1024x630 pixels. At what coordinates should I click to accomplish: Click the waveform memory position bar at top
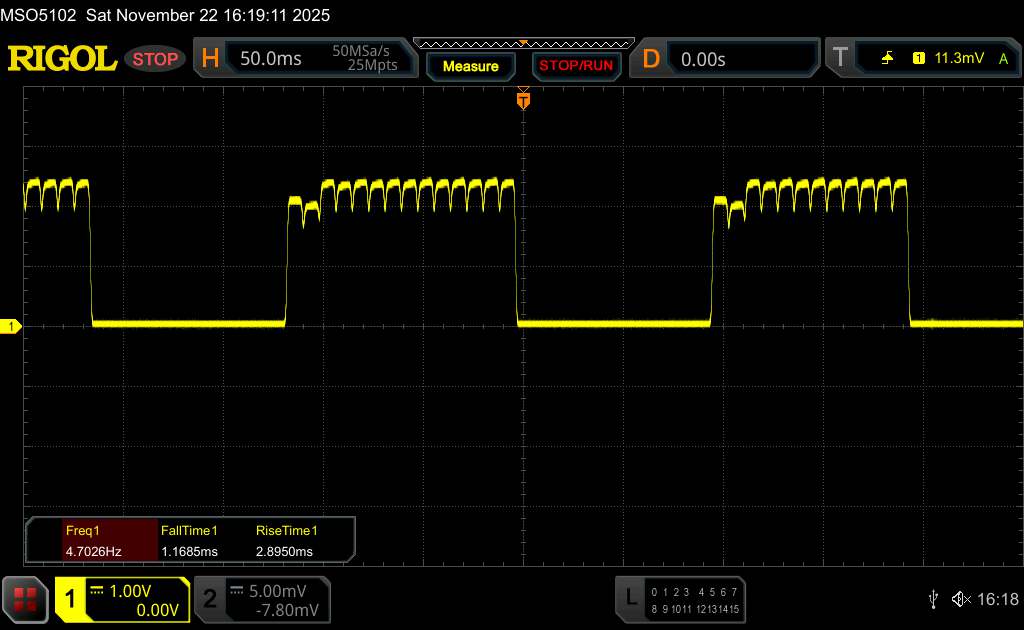click(522, 44)
